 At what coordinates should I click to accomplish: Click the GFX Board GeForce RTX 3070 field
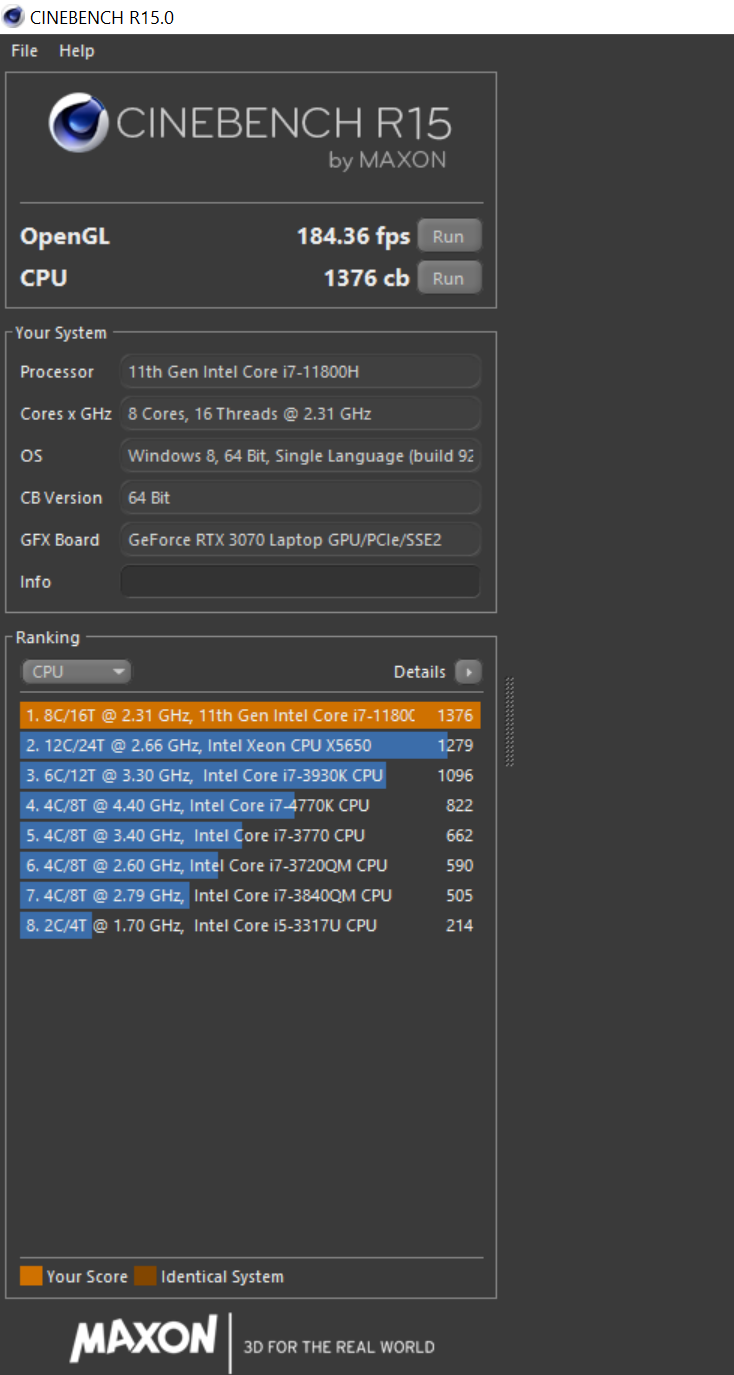pyautogui.click(x=300, y=539)
